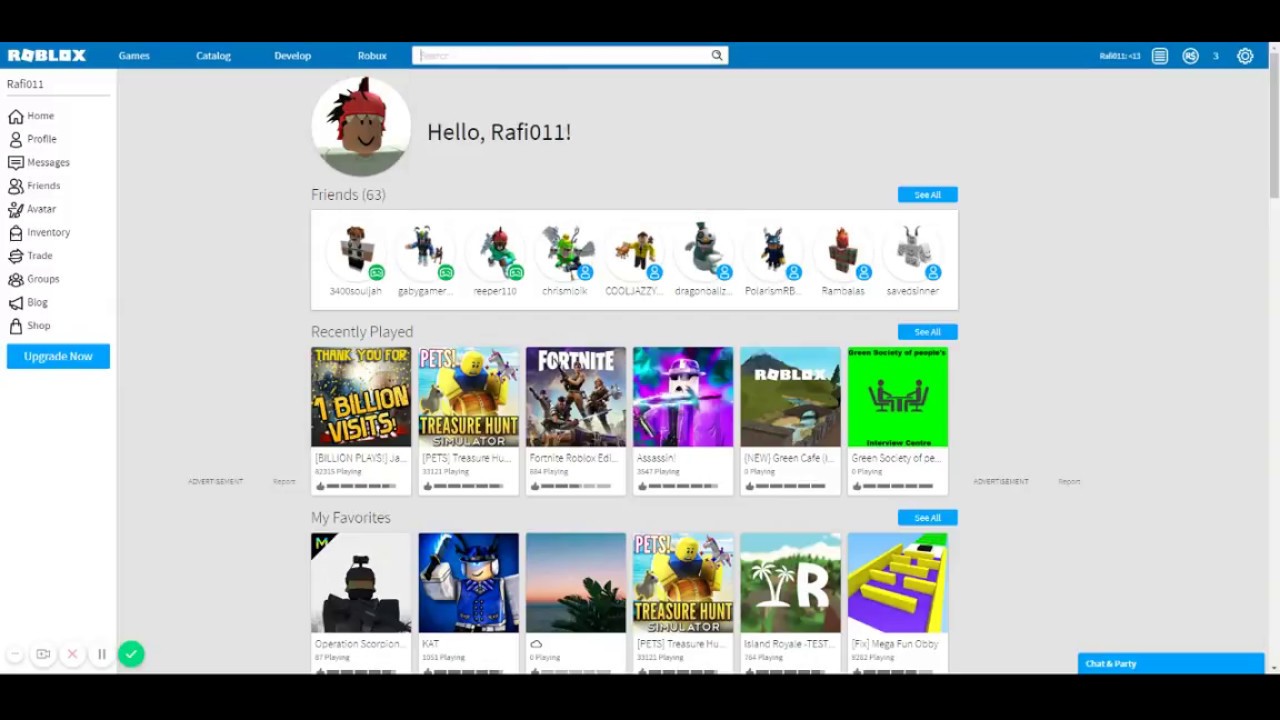Open the Fortnite Roblox Edition game
Viewport: 1280px width, 720px height.
pos(576,397)
